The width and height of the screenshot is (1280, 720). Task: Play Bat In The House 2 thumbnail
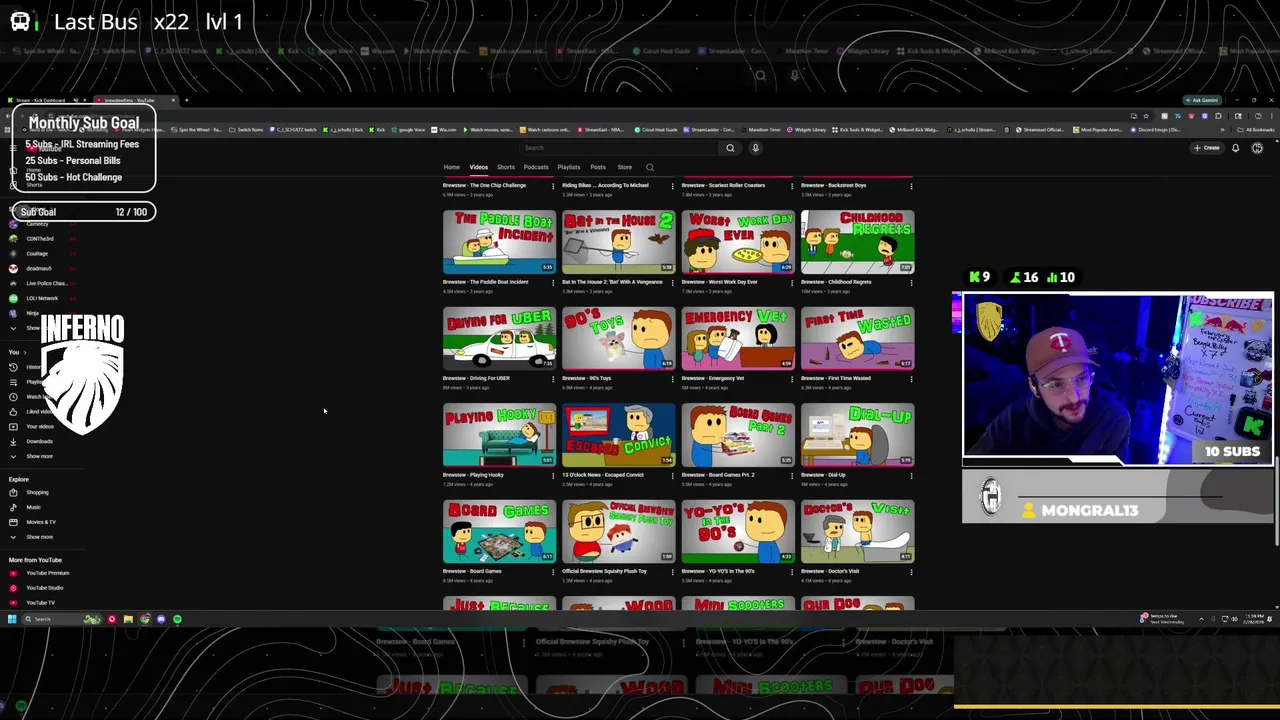(619, 241)
